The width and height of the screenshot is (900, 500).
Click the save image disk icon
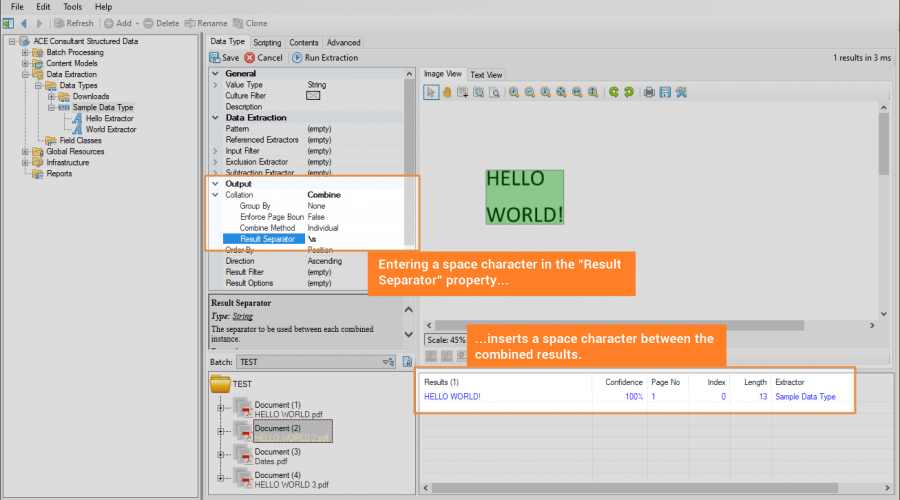pyautogui.click(x=665, y=92)
